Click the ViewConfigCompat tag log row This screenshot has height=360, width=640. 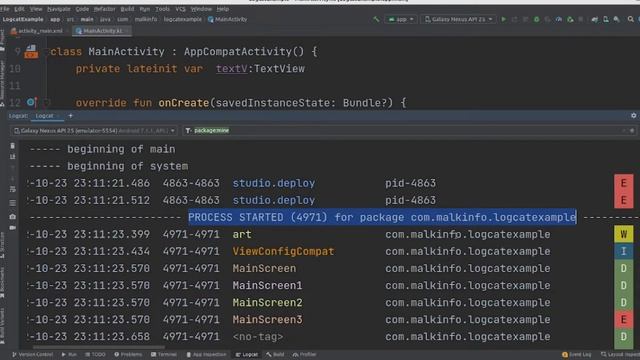tap(320, 251)
